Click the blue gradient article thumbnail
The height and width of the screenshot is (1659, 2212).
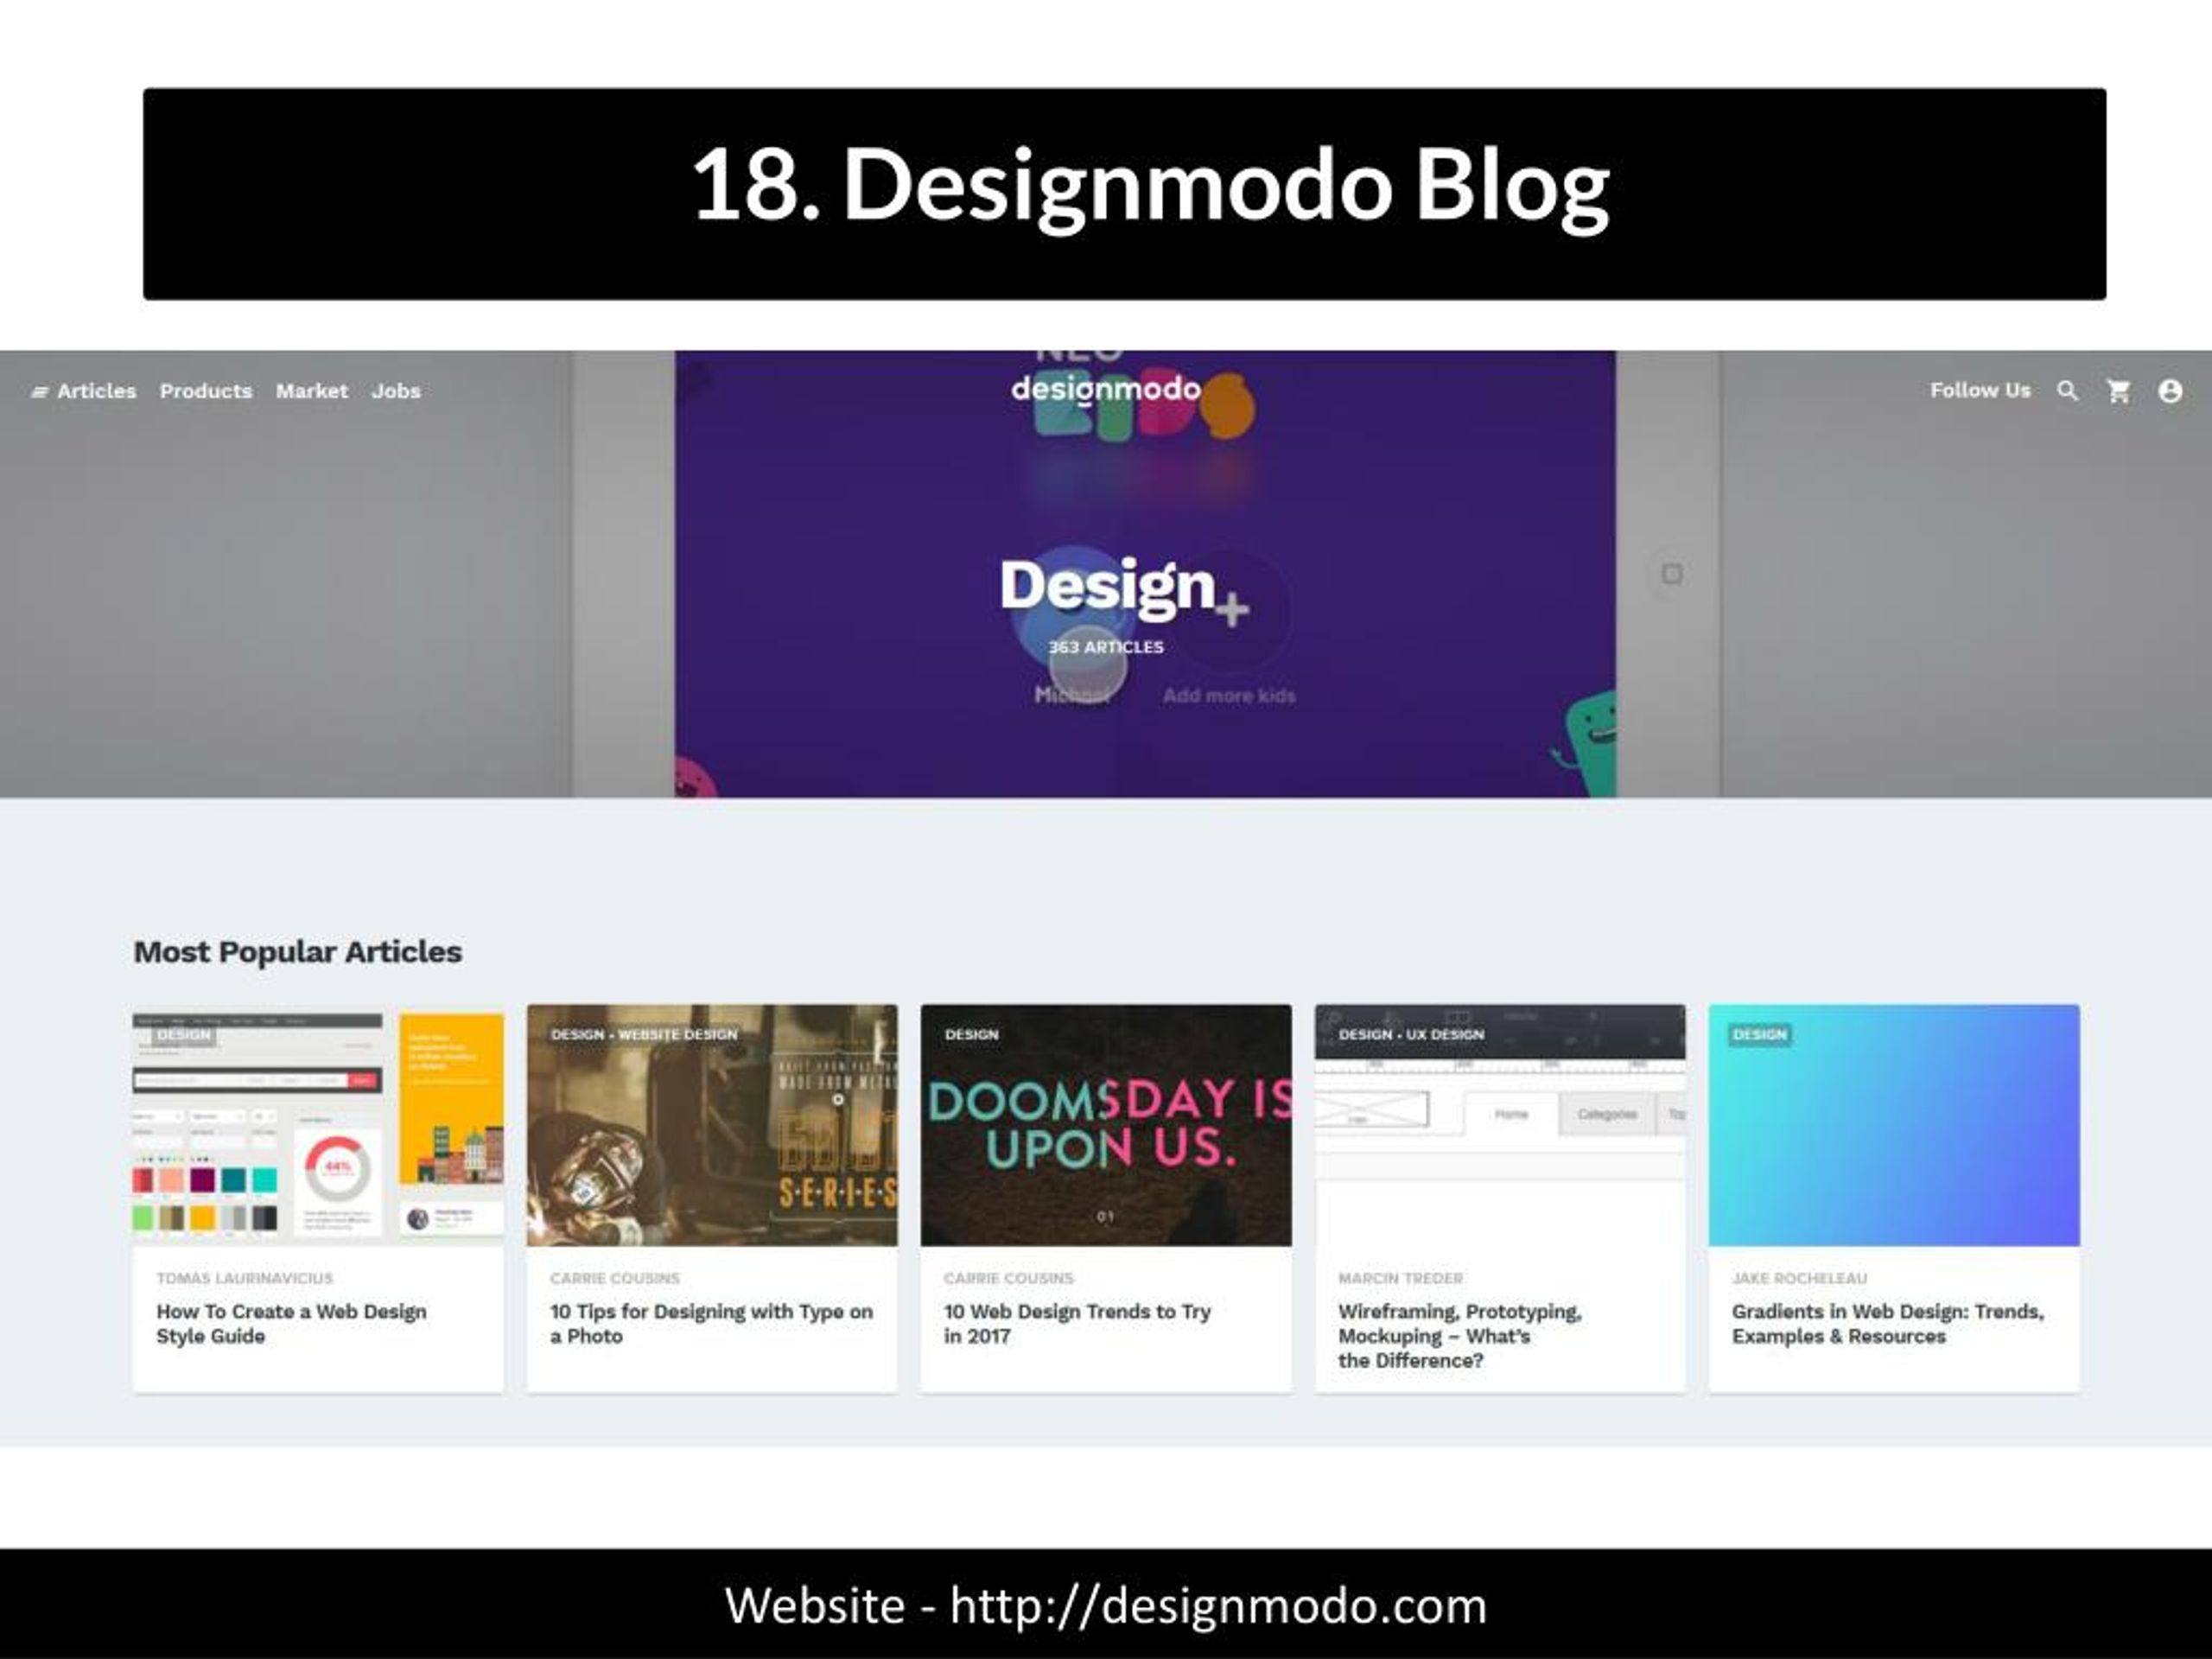(1894, 1125)
